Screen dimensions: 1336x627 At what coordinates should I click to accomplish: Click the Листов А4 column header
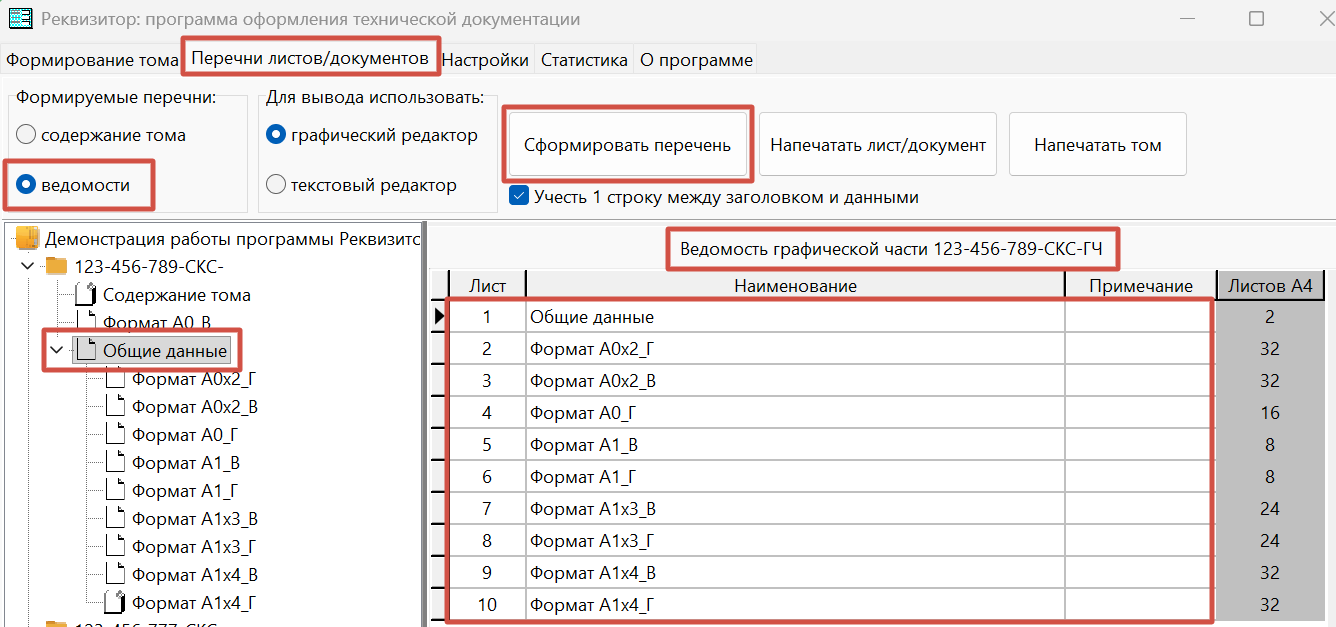(x=1270, y=286)
